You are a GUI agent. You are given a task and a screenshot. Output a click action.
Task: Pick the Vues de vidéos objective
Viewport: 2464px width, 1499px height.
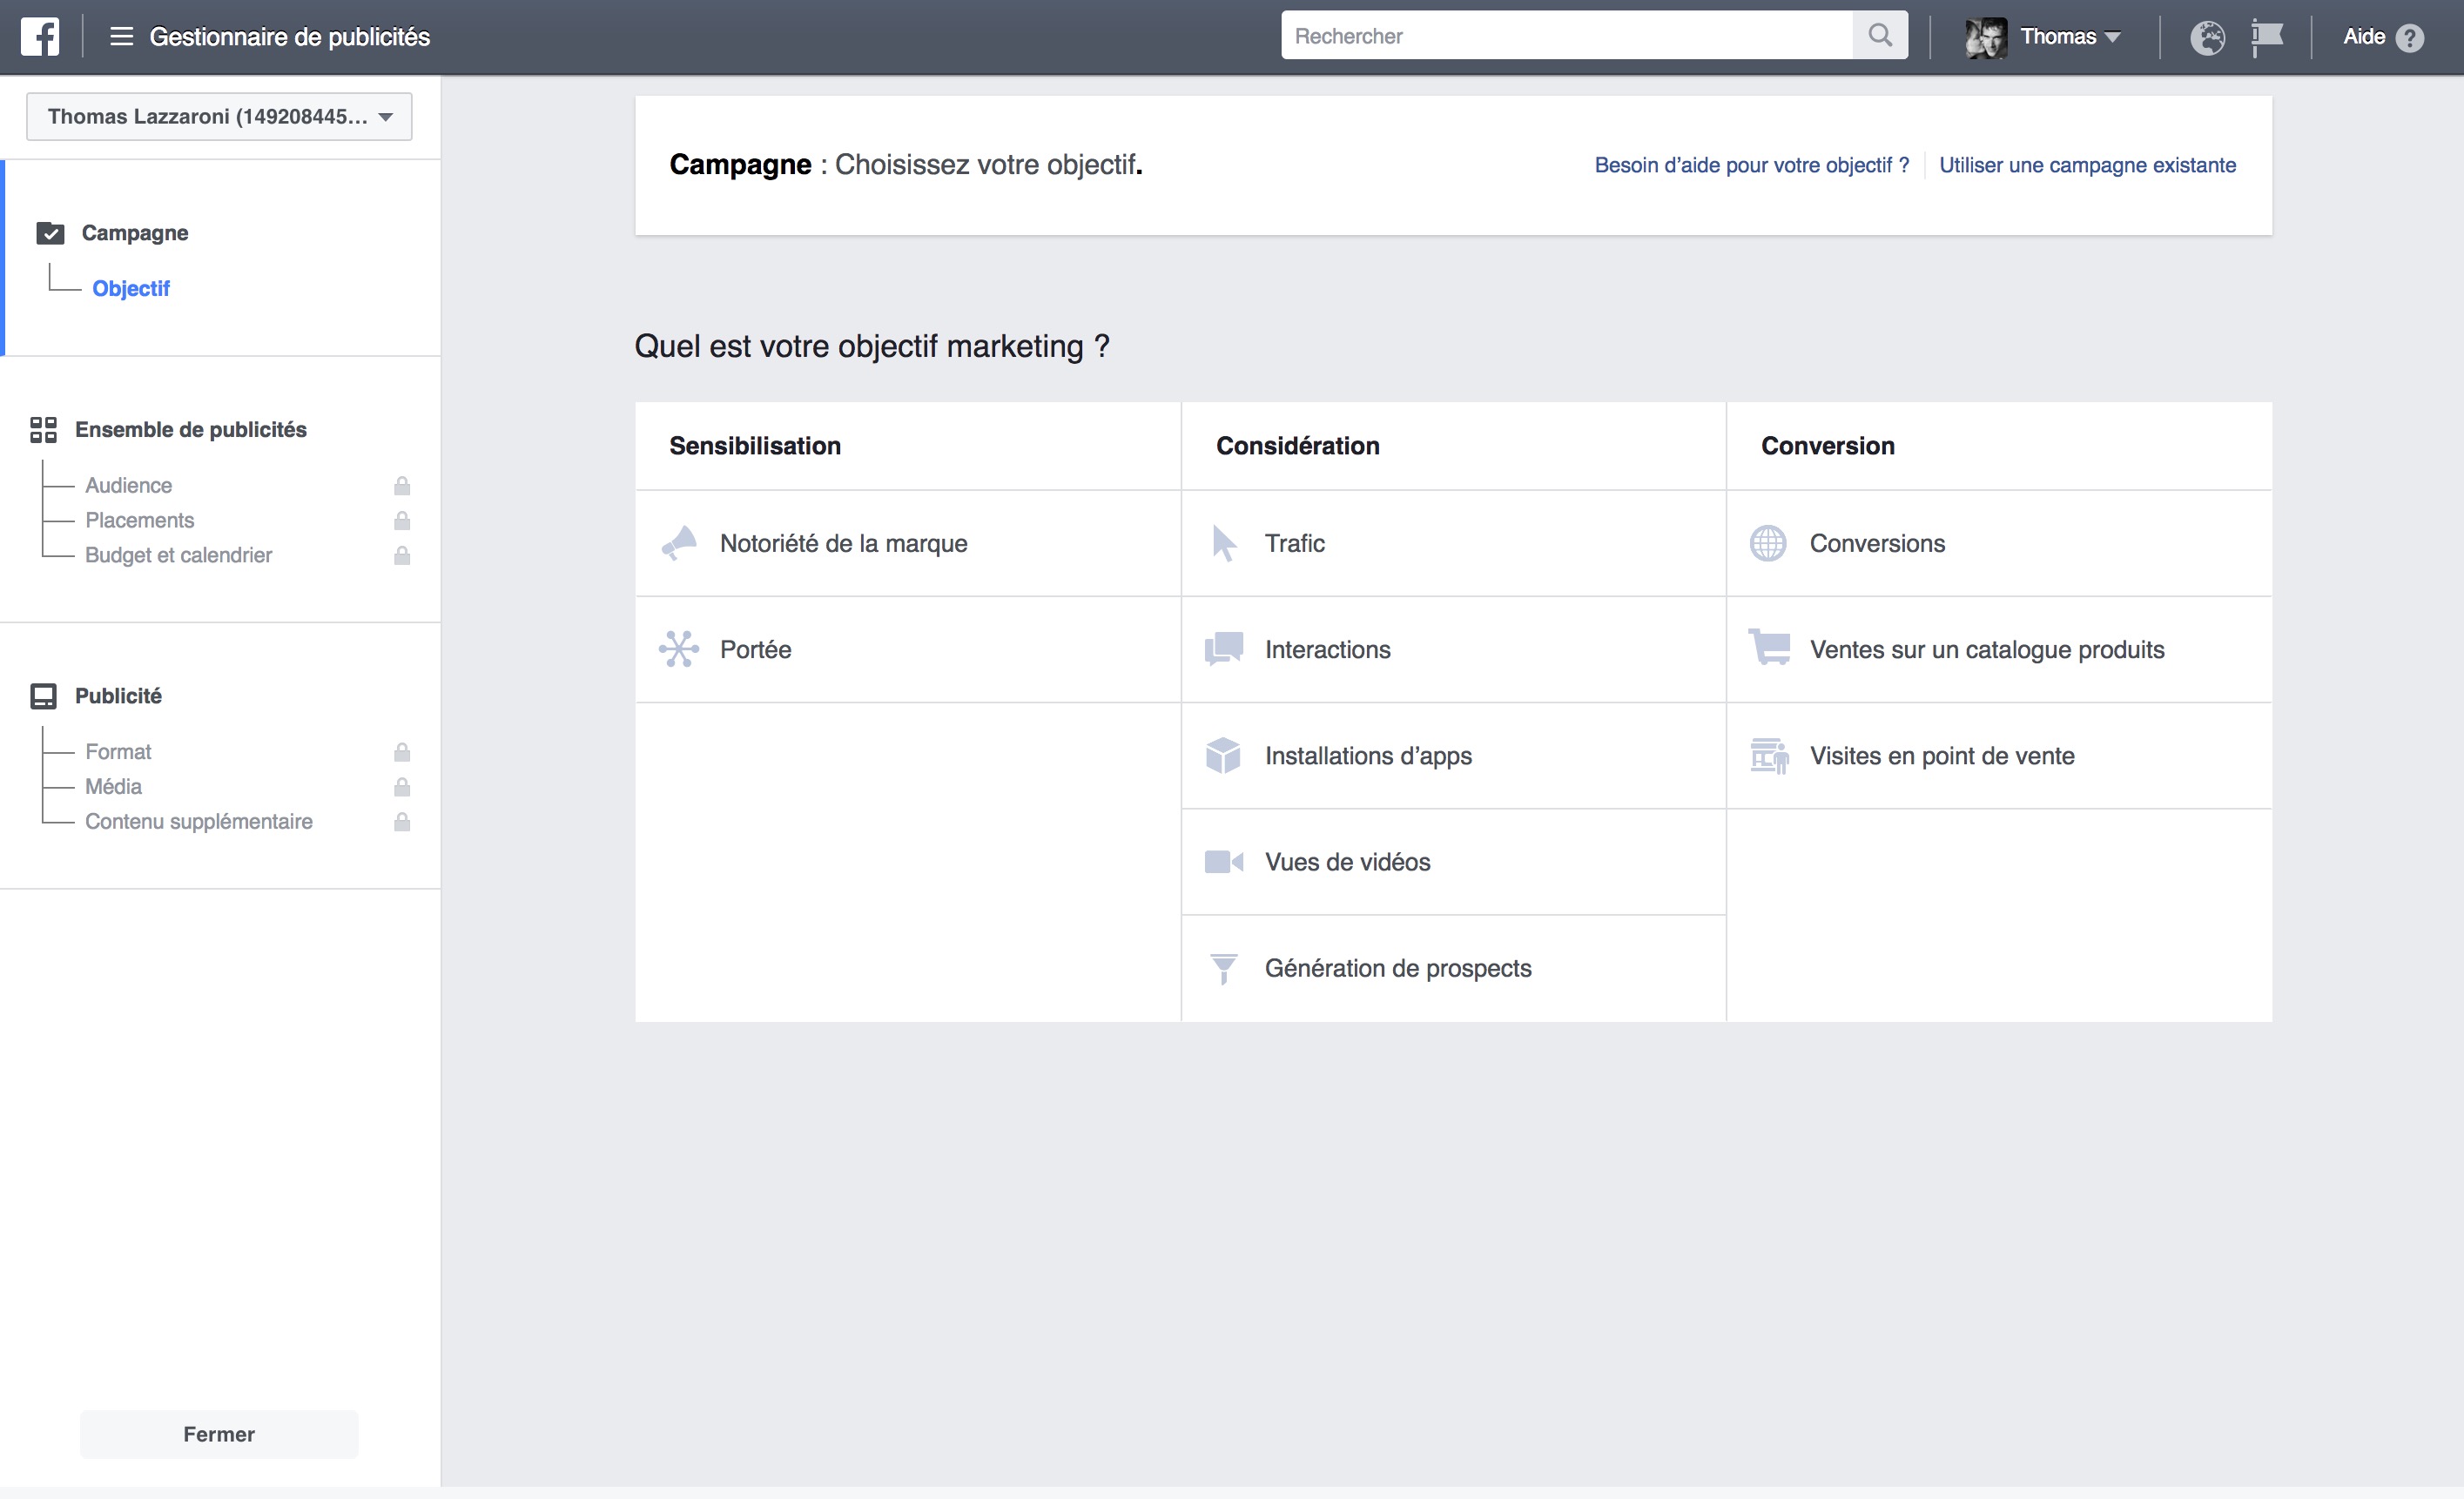1346,862
